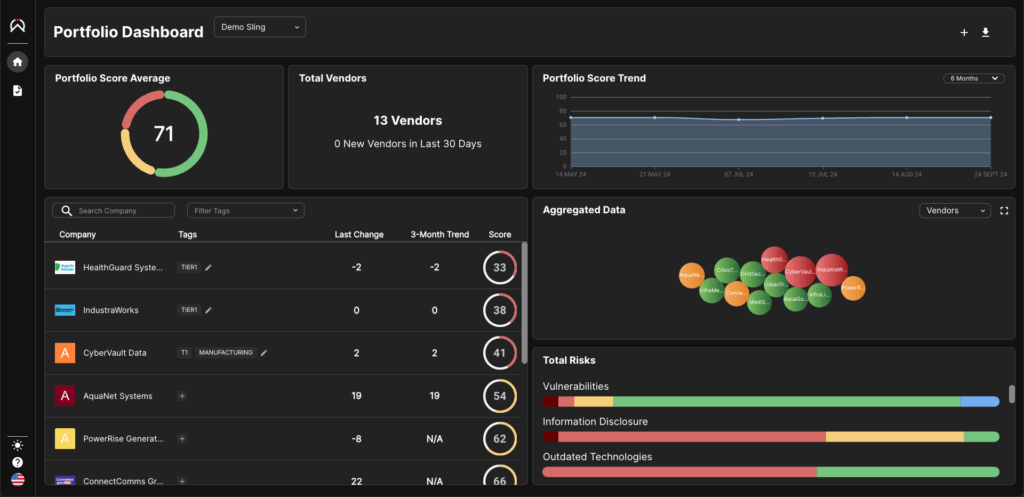This screenshot has width=1024, height=497.
Task: Open CyberVault Data vendor details
Action: pyautogui.click(x=114, y=353)
